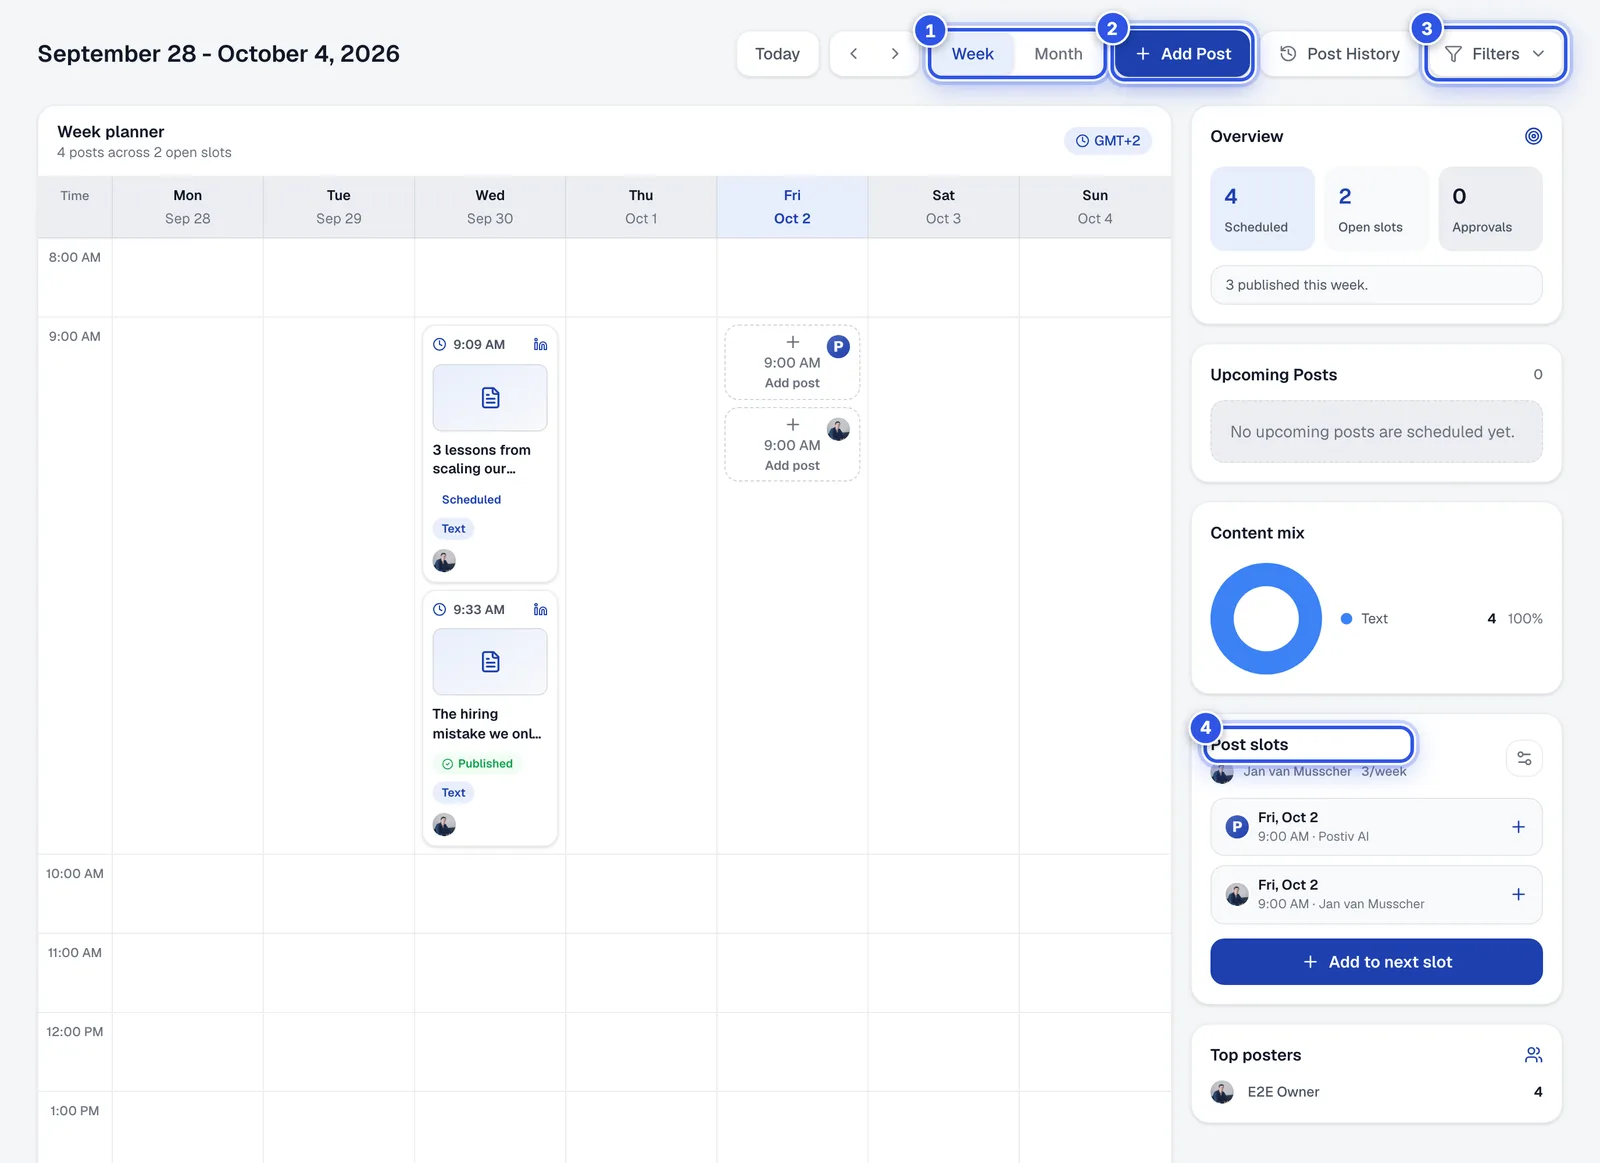Click plus on the Postiv AI slot
Viewport: 1600px width, 1163px height.
[1518, 827]
